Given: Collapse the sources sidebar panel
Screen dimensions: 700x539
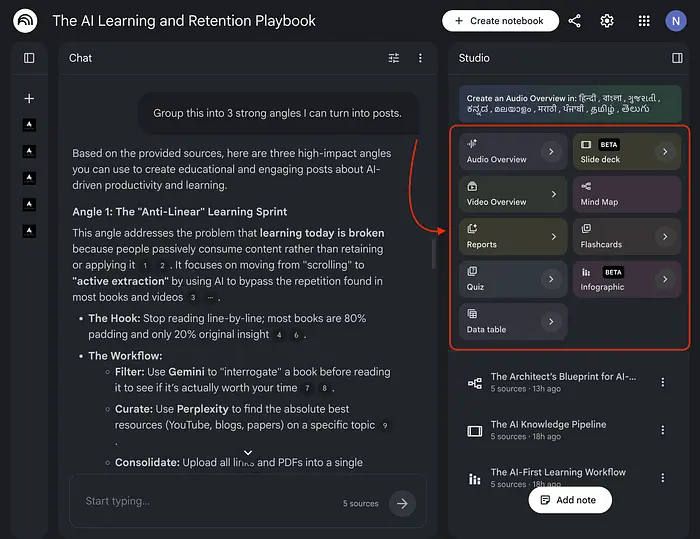Looking at the screenshot, I should tap(29, 58).
